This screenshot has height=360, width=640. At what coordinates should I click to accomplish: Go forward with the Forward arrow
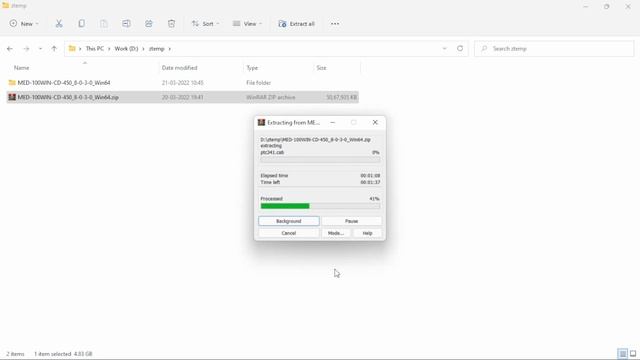[x=26, y=49]
